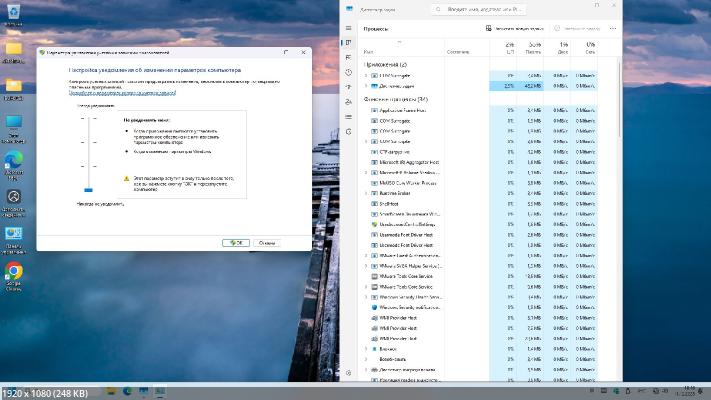Sort processes by the Memory column header
Viewport: 711px width, 400px height.
coord(534,47)
